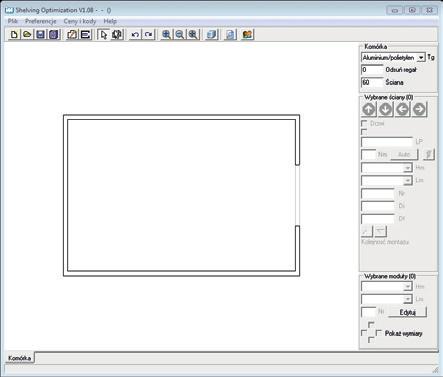
Task: Click the New file toolbar icon
Action: (14, 34)
